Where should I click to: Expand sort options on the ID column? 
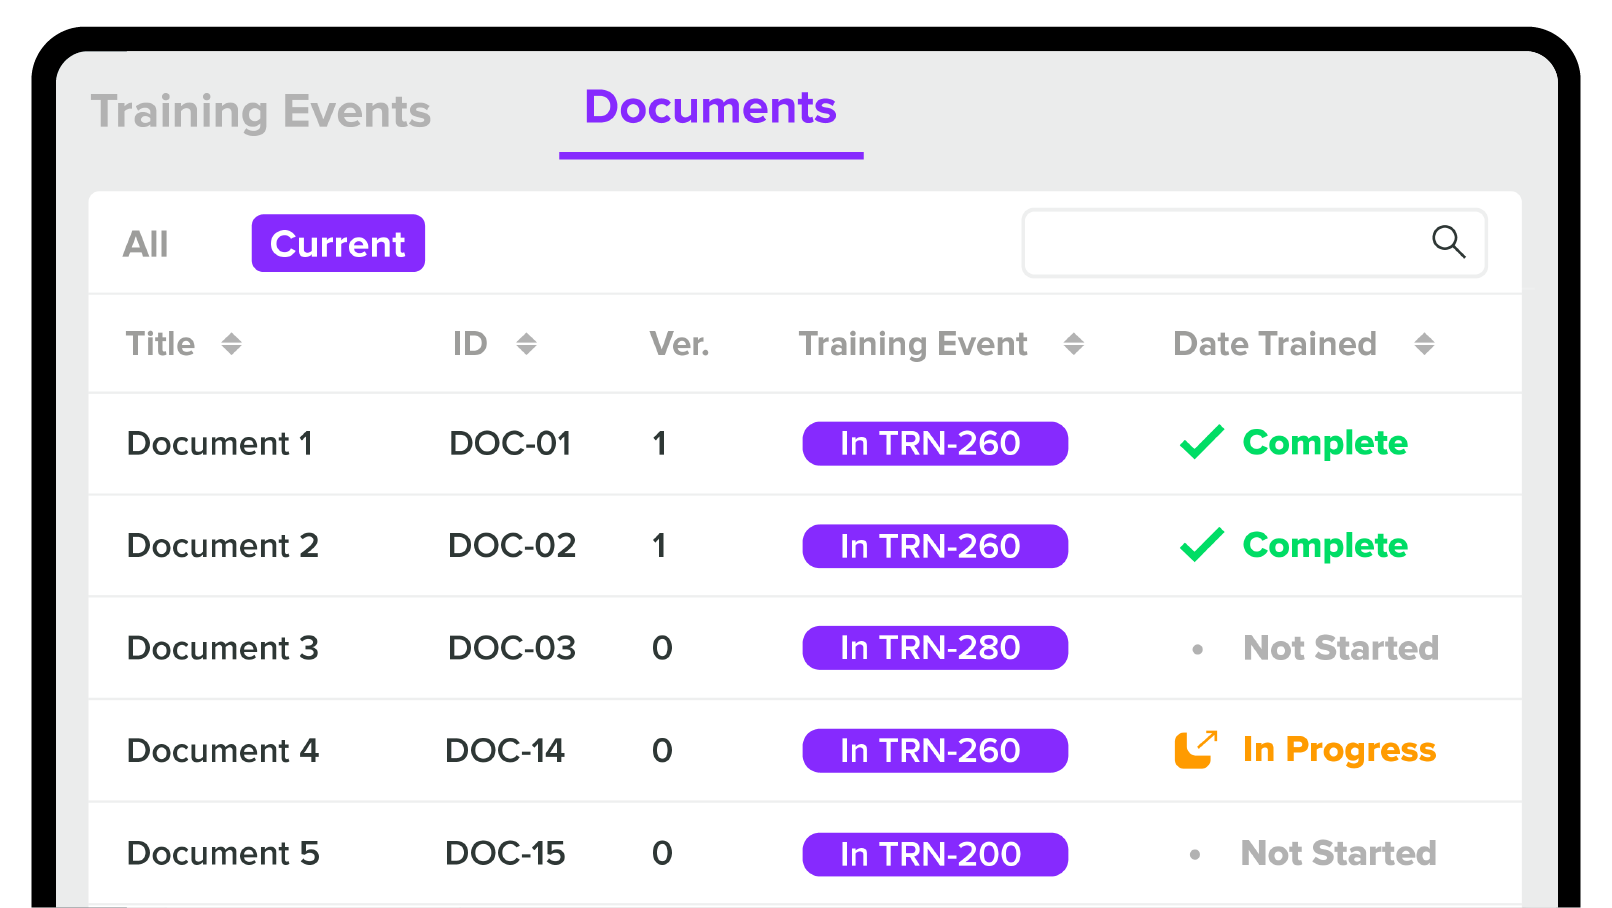527,343
